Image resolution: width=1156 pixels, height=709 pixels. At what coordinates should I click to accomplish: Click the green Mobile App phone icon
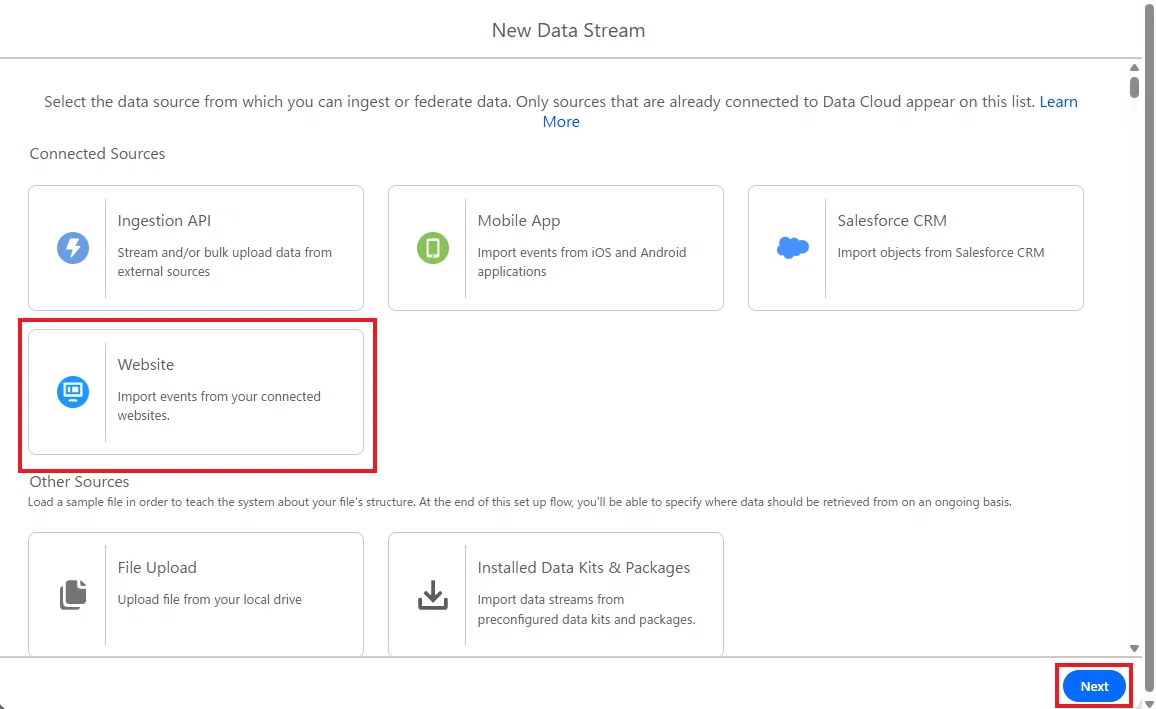coord(433,248)
